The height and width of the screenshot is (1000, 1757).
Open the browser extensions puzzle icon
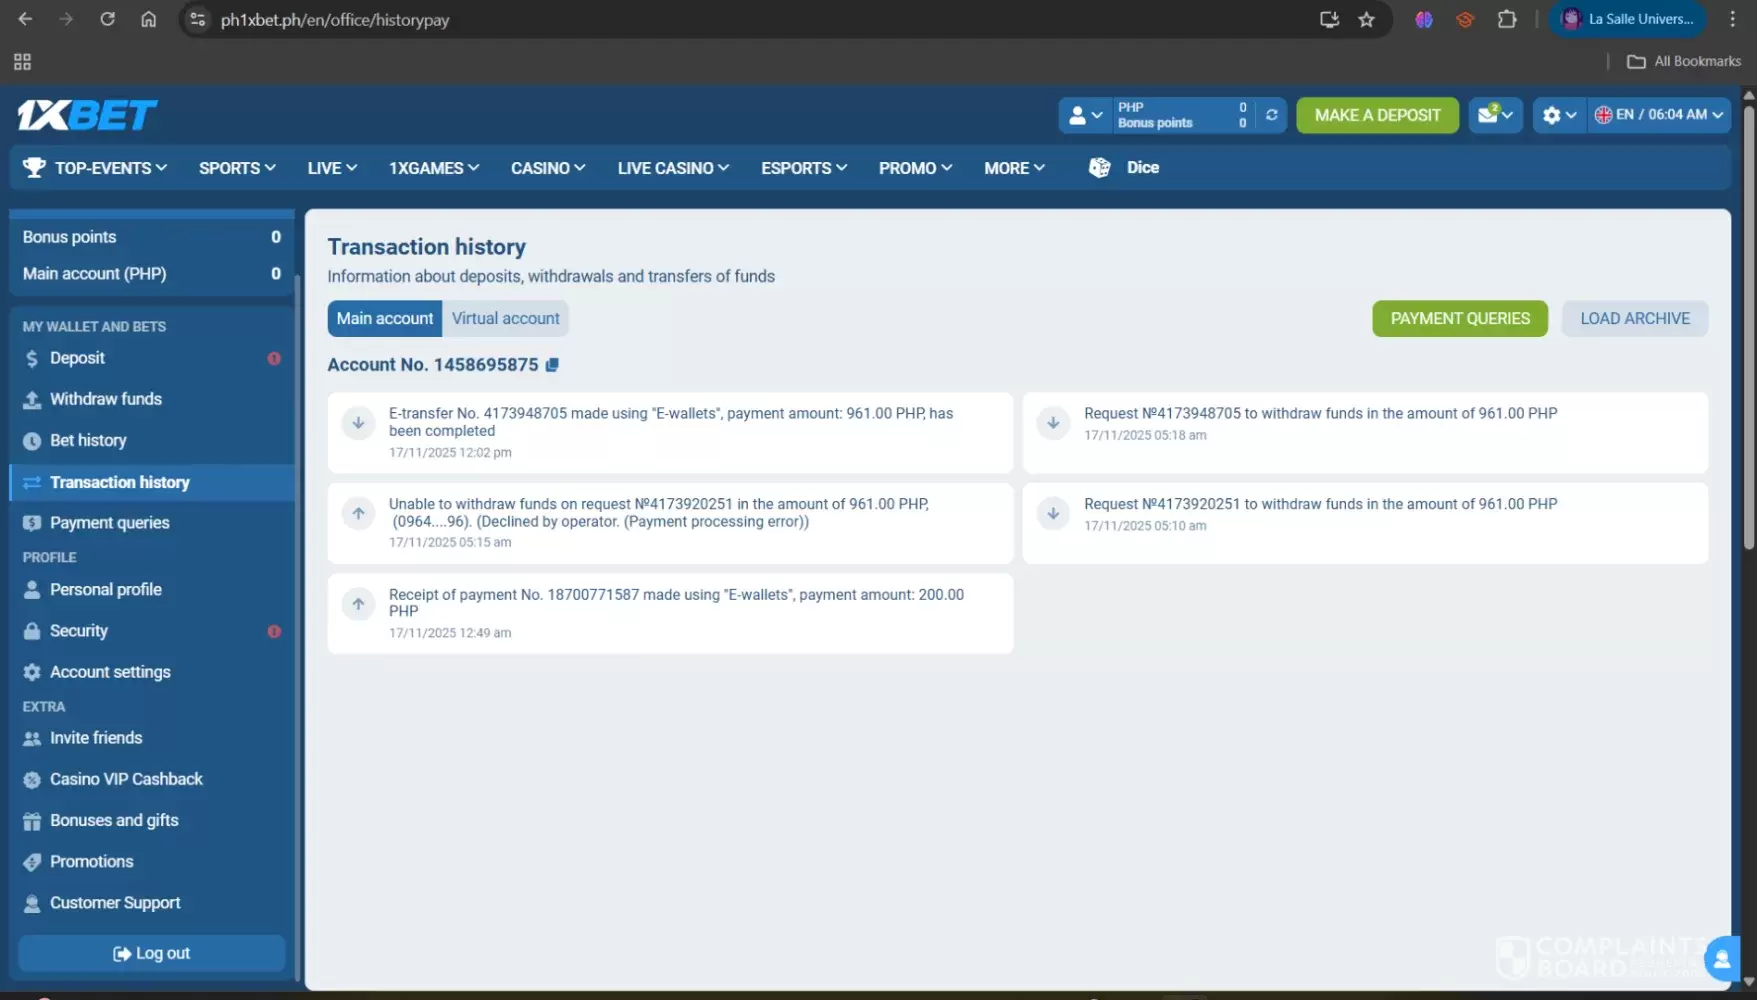1506,19
